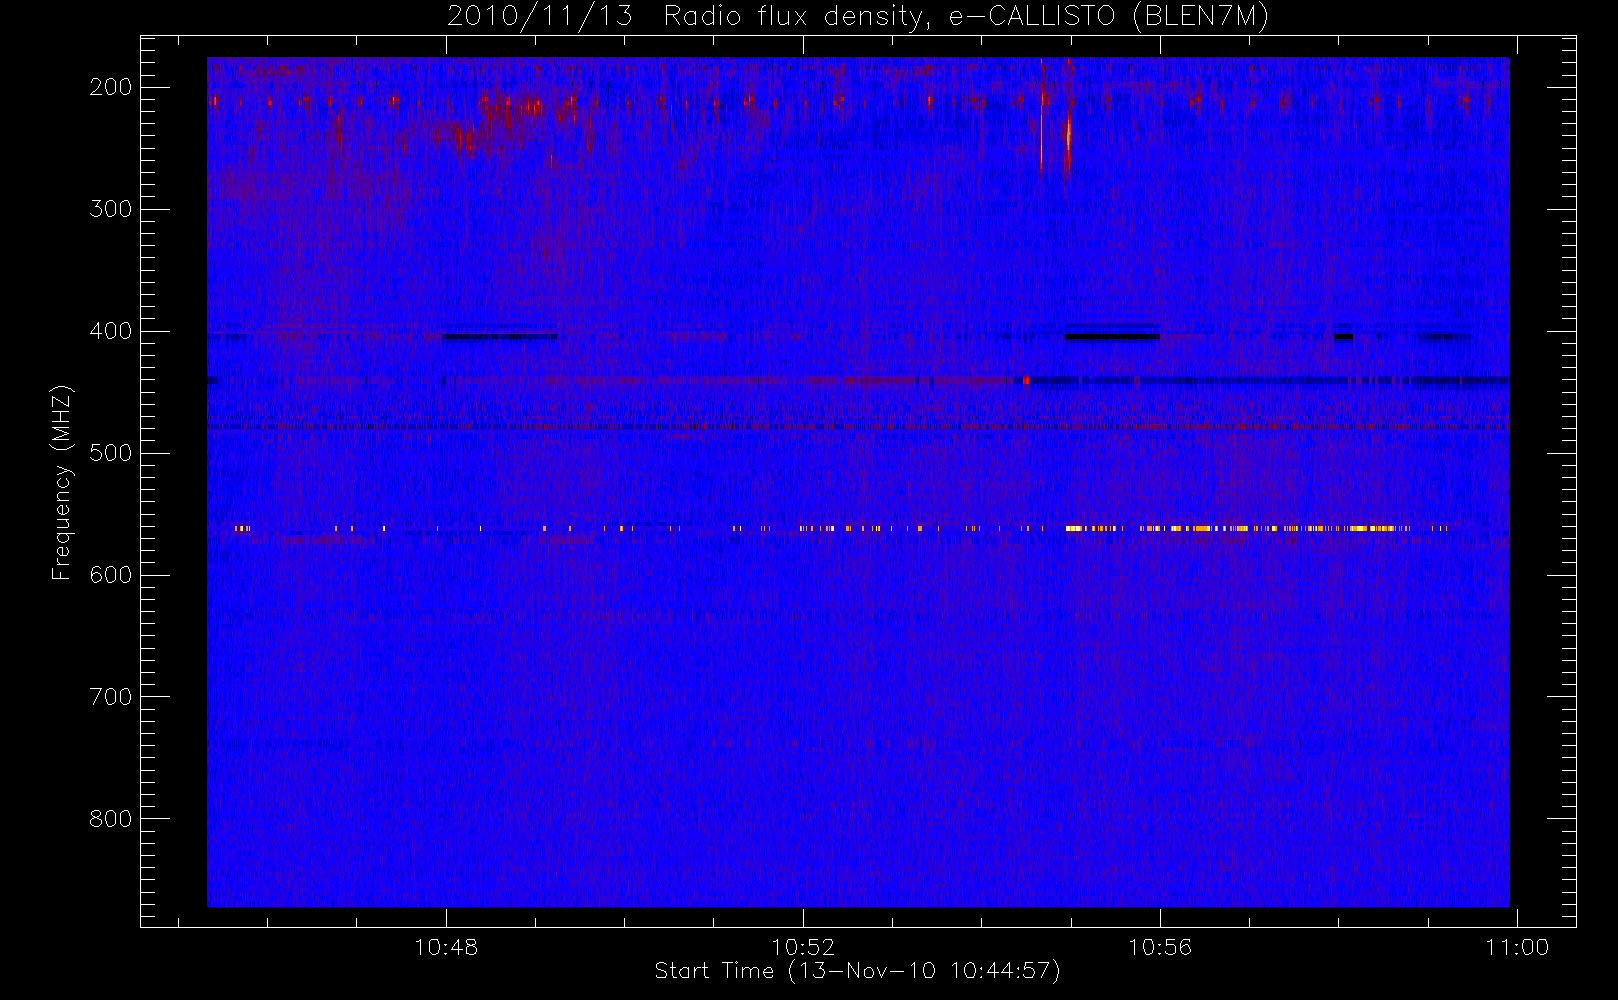This screenshot has height=1000, width=1618.
Task: Click the bright vertical radio burst near 10:55
Action: [x=1068, y=135]
